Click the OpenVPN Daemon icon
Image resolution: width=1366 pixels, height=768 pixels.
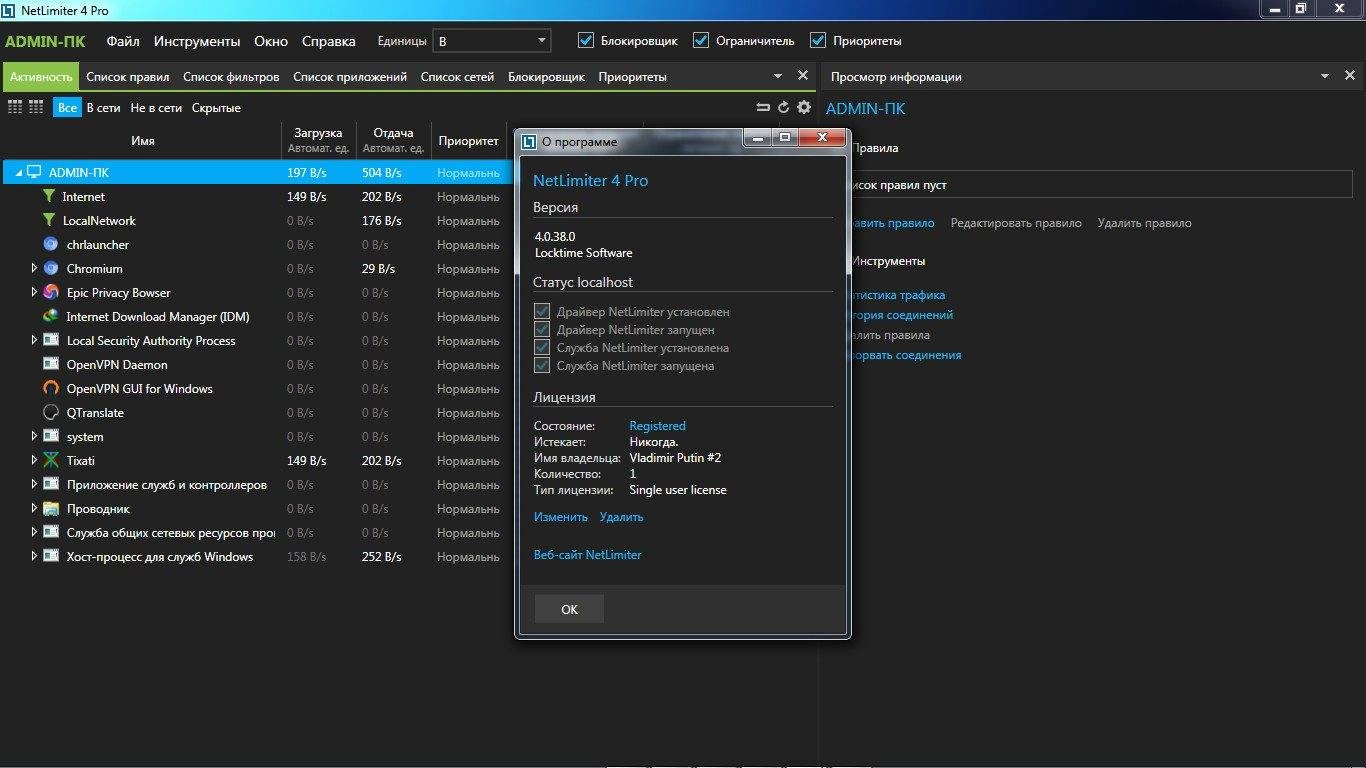pos(51,364)
